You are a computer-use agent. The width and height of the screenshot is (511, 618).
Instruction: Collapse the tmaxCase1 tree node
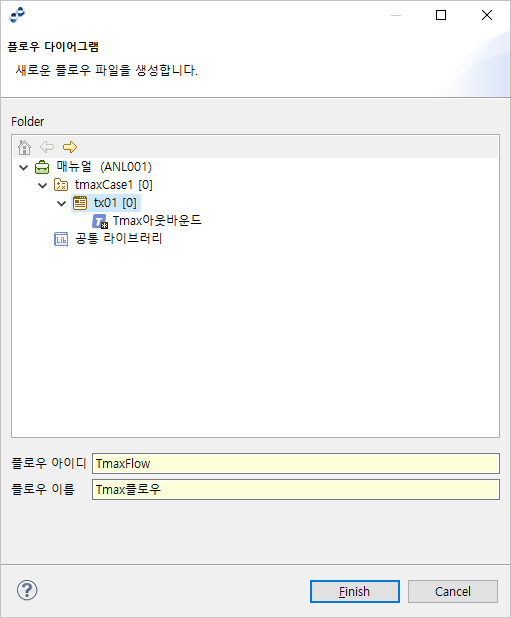[x=43, y=185]
